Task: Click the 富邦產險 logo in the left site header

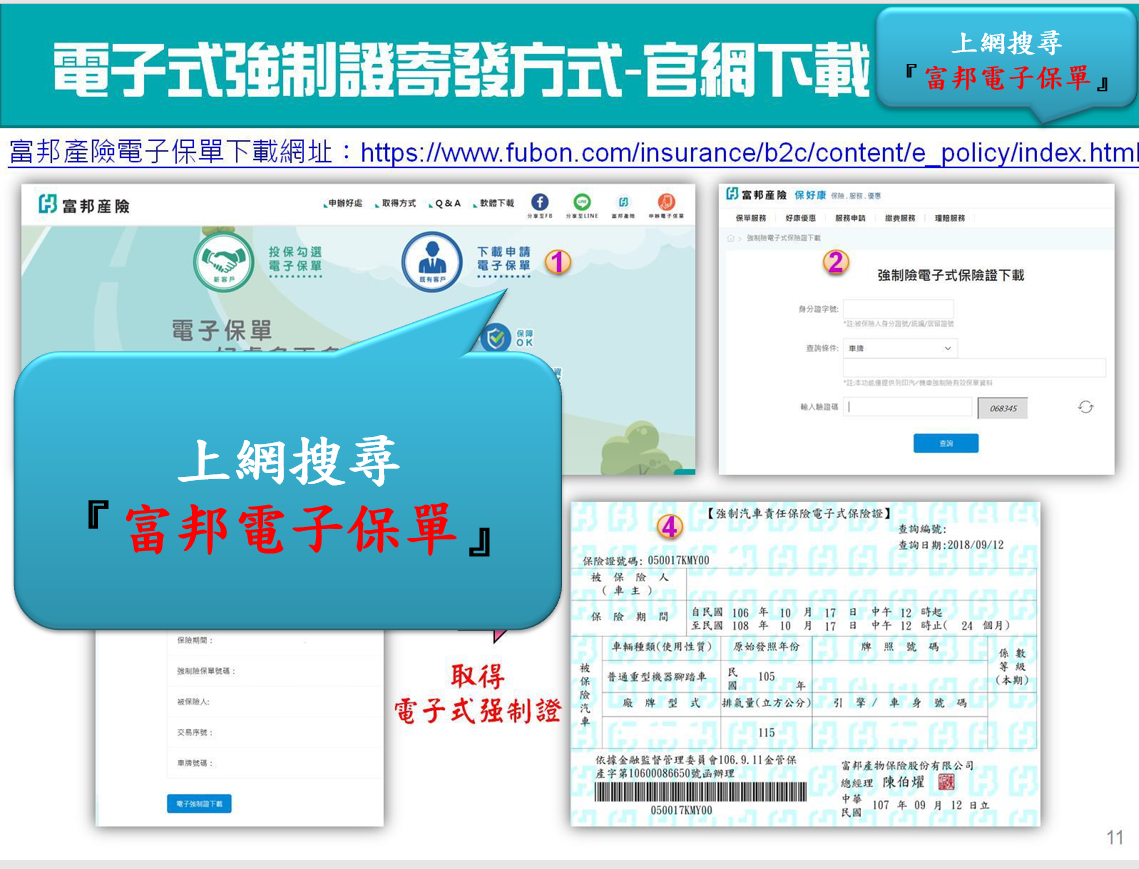Action: [x=84, y=206]
